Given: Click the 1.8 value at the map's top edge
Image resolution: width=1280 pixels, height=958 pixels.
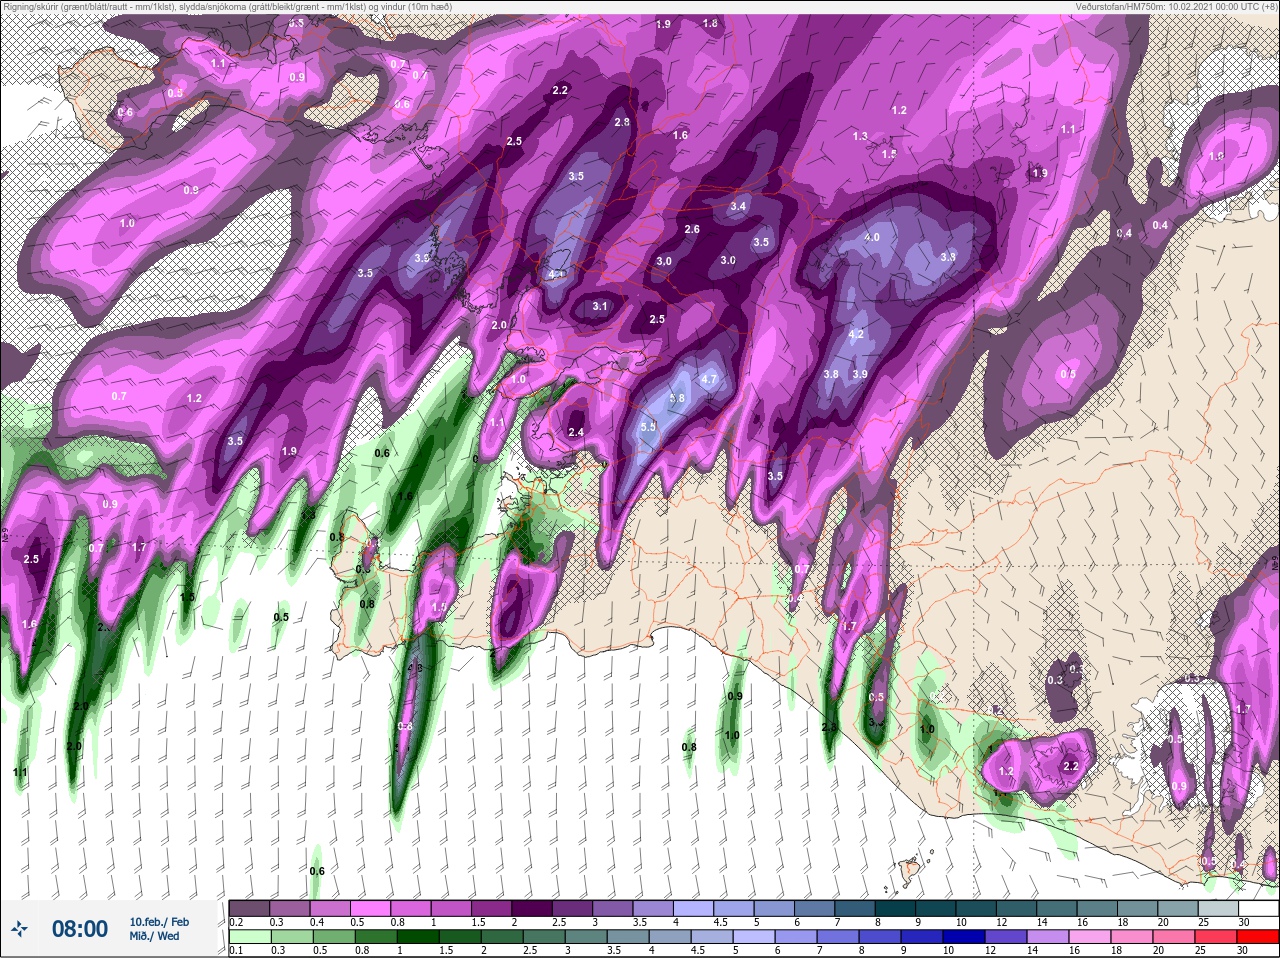Looking at the screenshot, I should click(710, 23).
